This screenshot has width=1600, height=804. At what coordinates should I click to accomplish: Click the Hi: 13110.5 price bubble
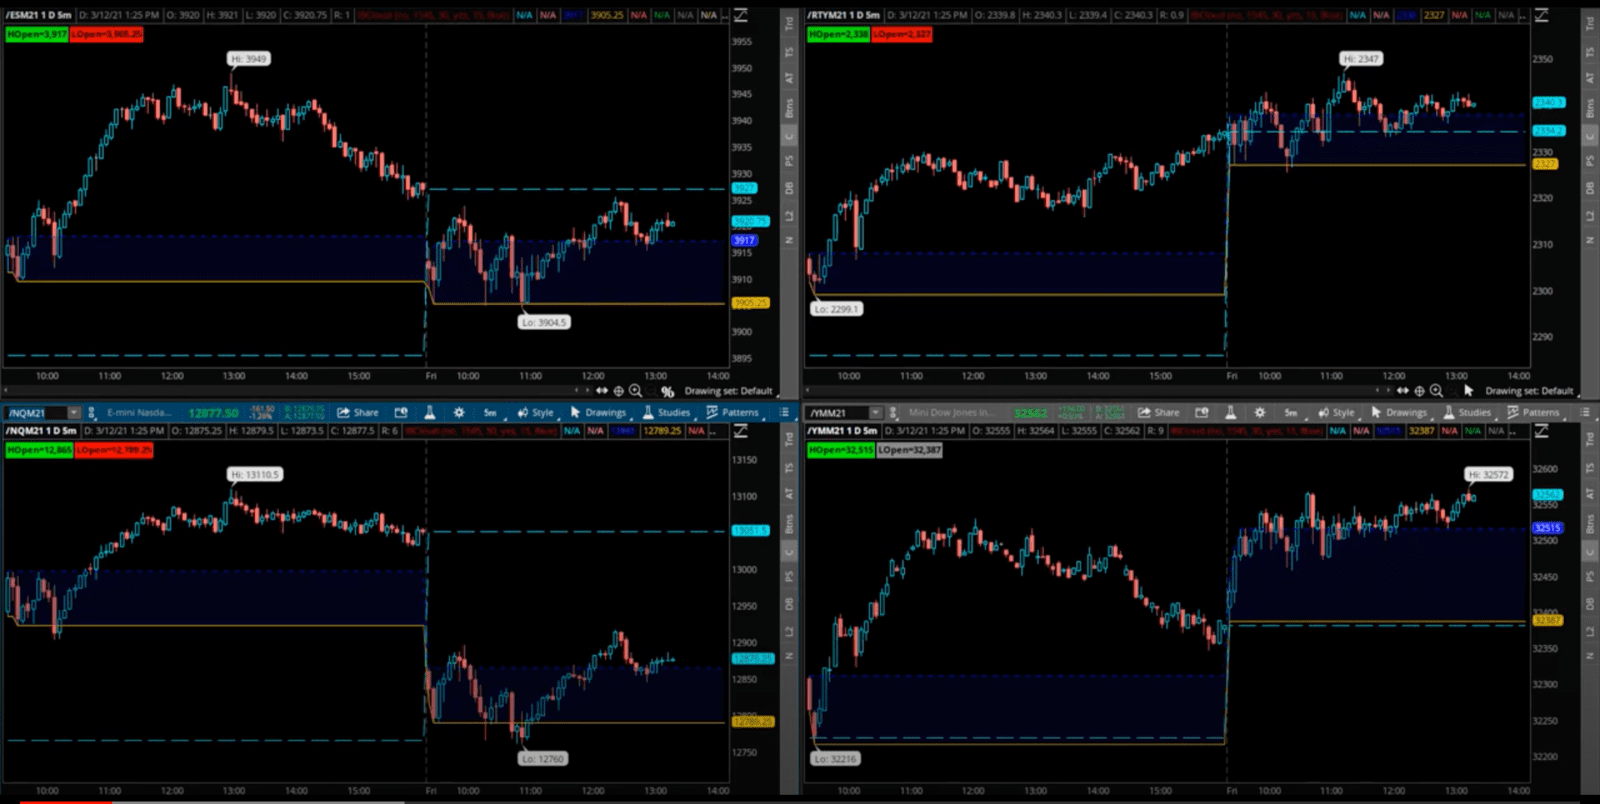pyautogui.click(x=255, y=474)
